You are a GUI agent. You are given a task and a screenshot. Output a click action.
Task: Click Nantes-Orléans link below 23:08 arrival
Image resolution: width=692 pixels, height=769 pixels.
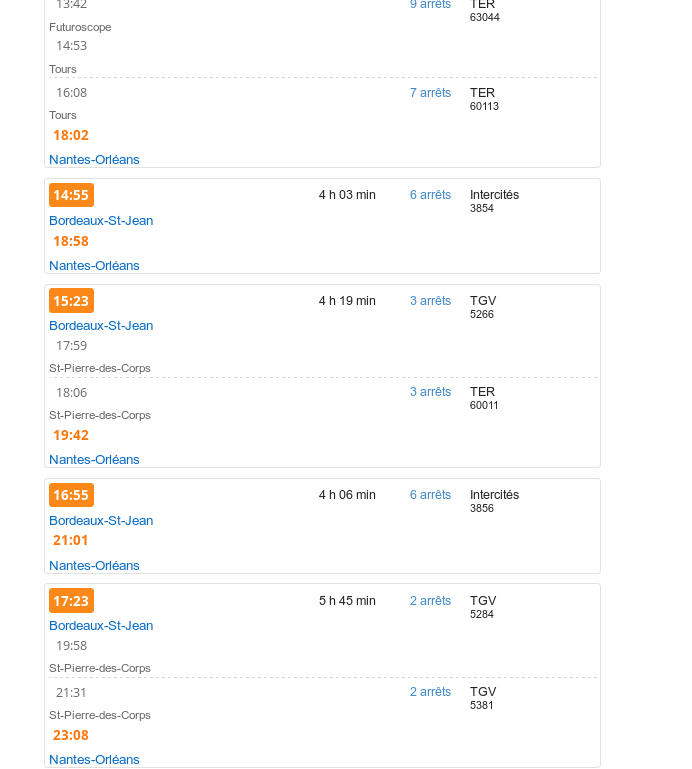94,759
